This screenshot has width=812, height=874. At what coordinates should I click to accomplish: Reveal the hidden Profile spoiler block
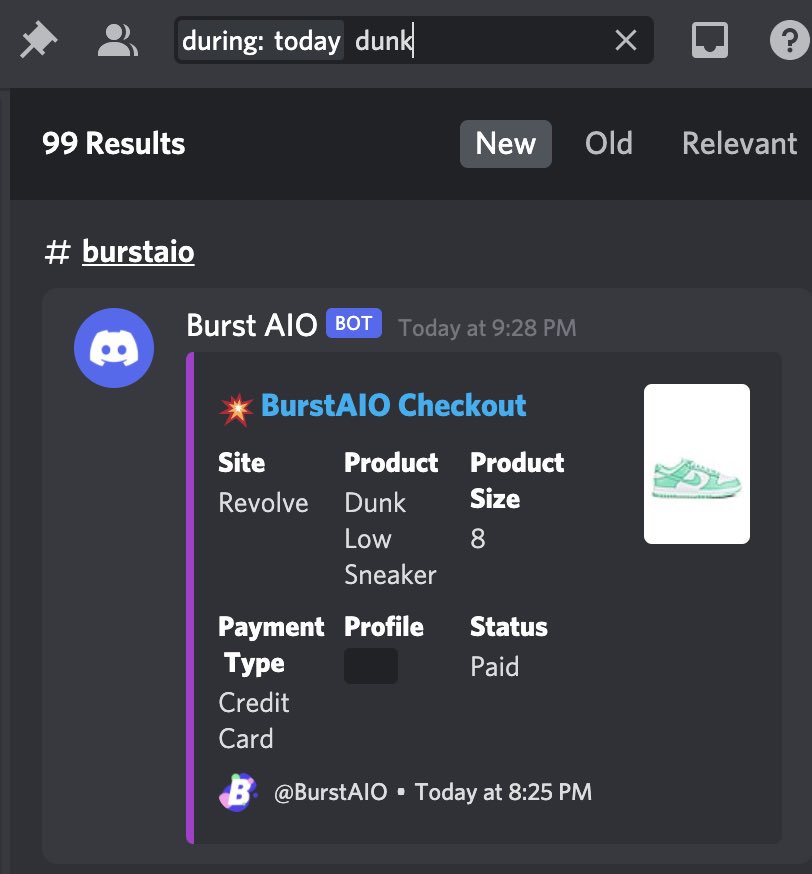pyautogui.click(x=371, y=666)
